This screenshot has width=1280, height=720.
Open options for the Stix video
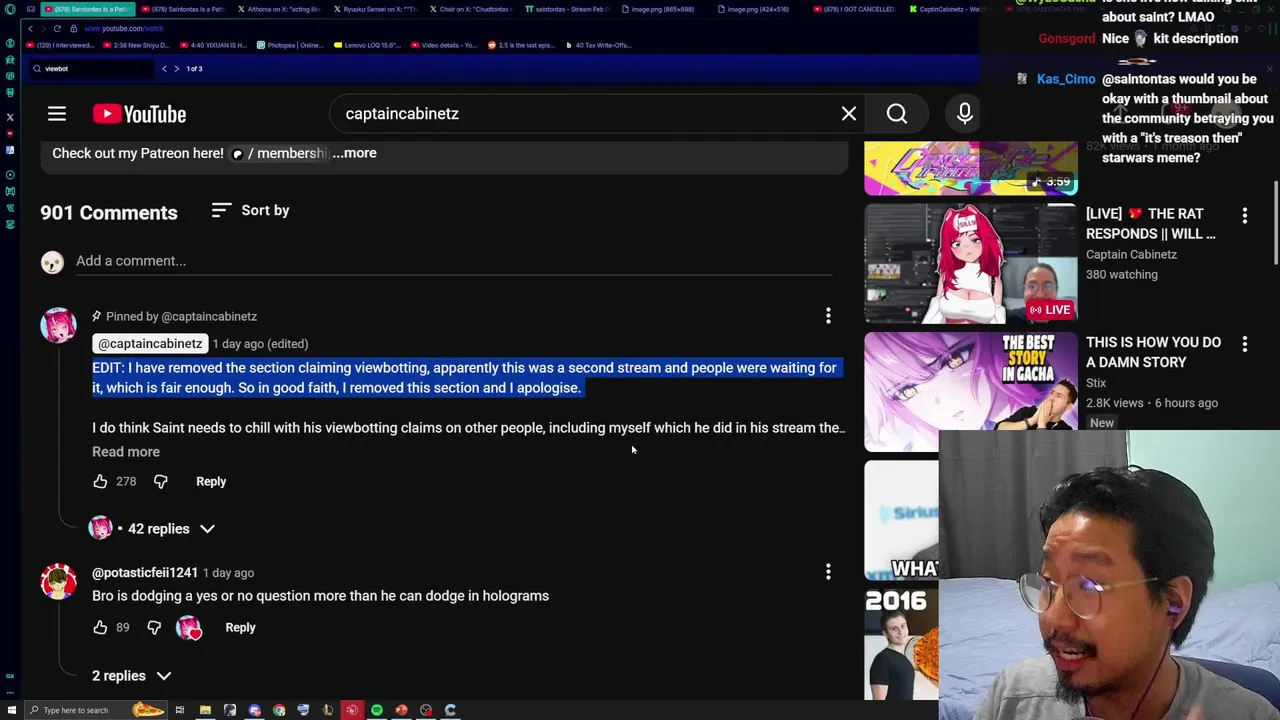[1245, 345]
